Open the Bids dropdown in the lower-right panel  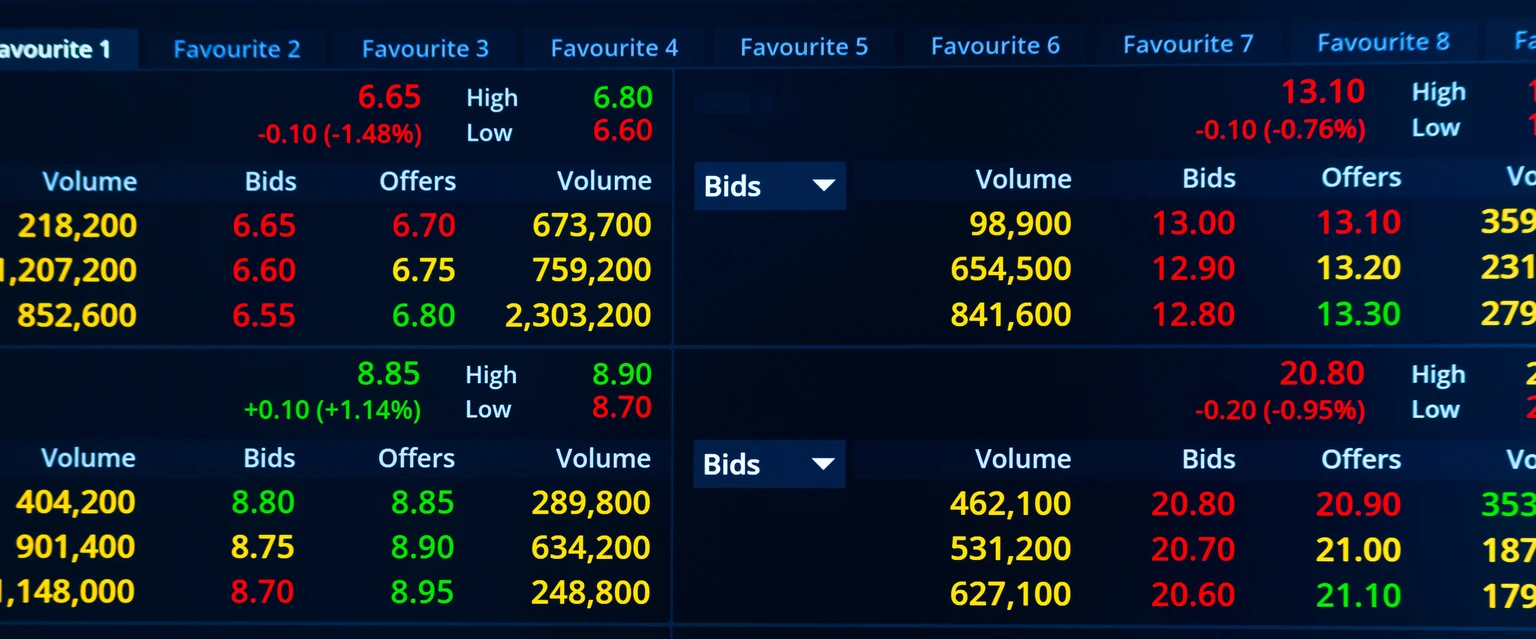click(x=770, y=464)
